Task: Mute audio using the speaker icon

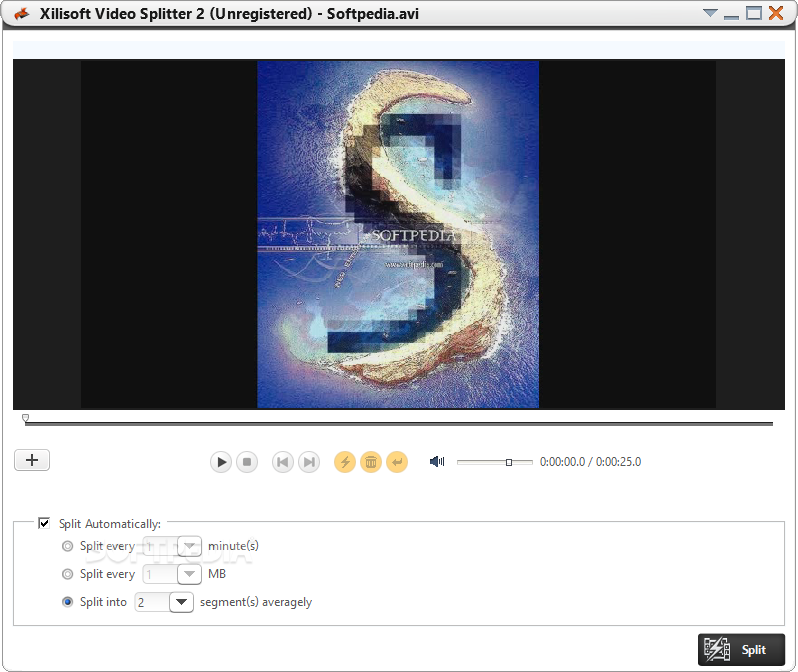Action: [x=437, y=461]
